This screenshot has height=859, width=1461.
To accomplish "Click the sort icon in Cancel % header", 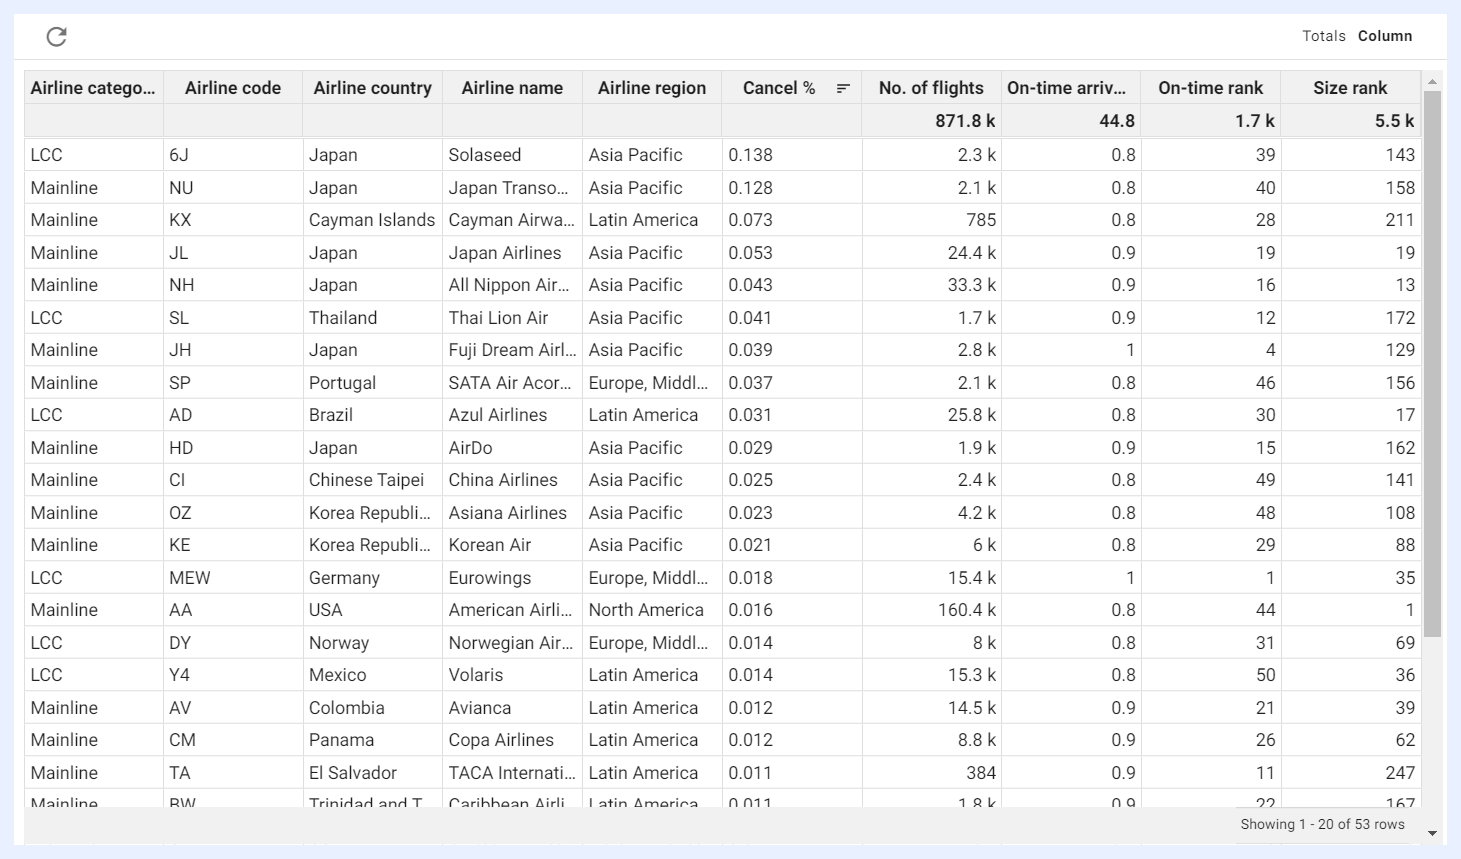I will 843,88.
